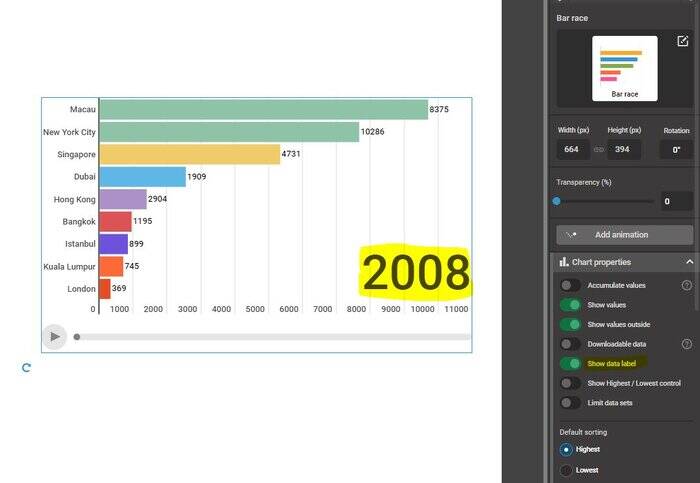Image resolution: width=700 pixels, height=483 pixels.
Task: Toggle off Show data label
Action: coord(570,364)
